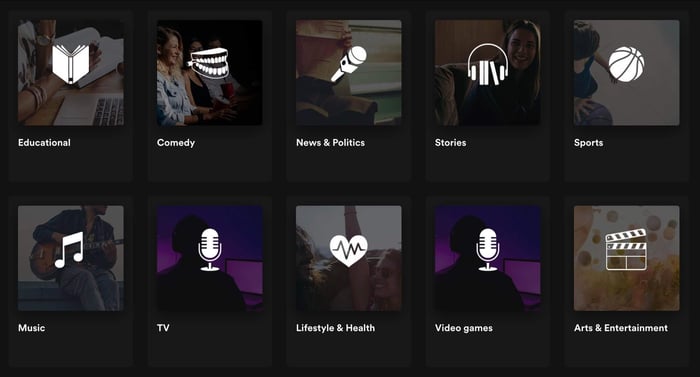Image resolution: width=700 pixels, height=377 pixels.
Task: Select the News & Politics label
Action: [330, 142]
